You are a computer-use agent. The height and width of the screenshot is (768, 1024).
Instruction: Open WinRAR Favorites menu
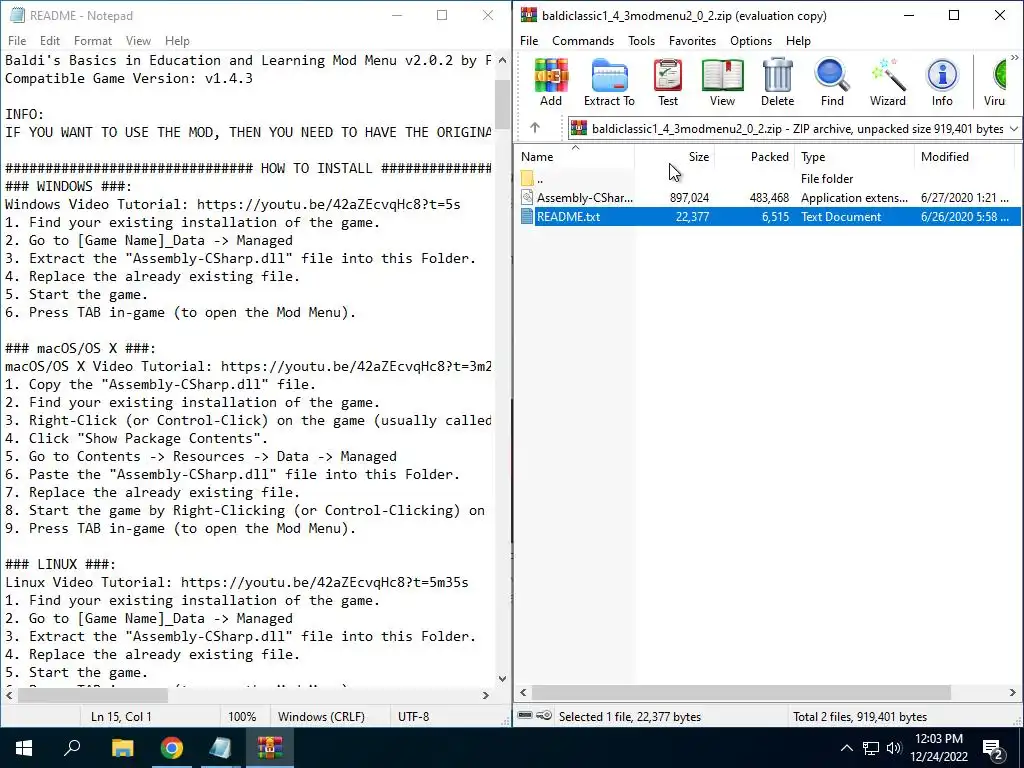[692, 40]
